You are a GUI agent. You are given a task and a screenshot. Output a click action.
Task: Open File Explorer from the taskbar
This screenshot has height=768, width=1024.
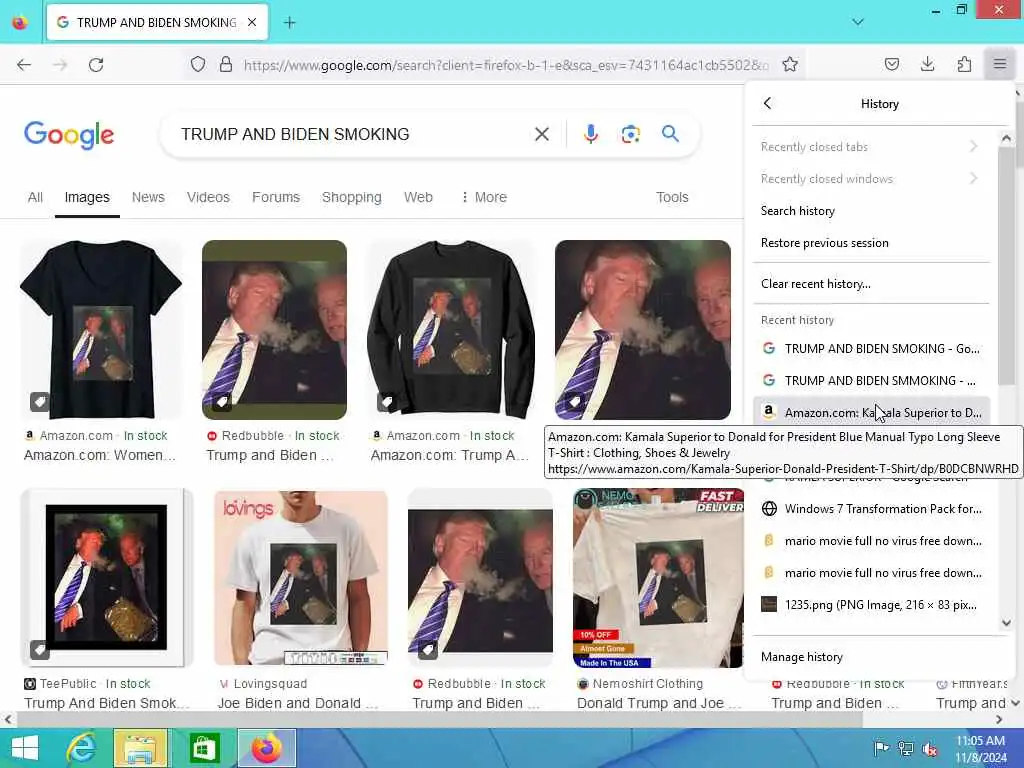tap(141, 748)
